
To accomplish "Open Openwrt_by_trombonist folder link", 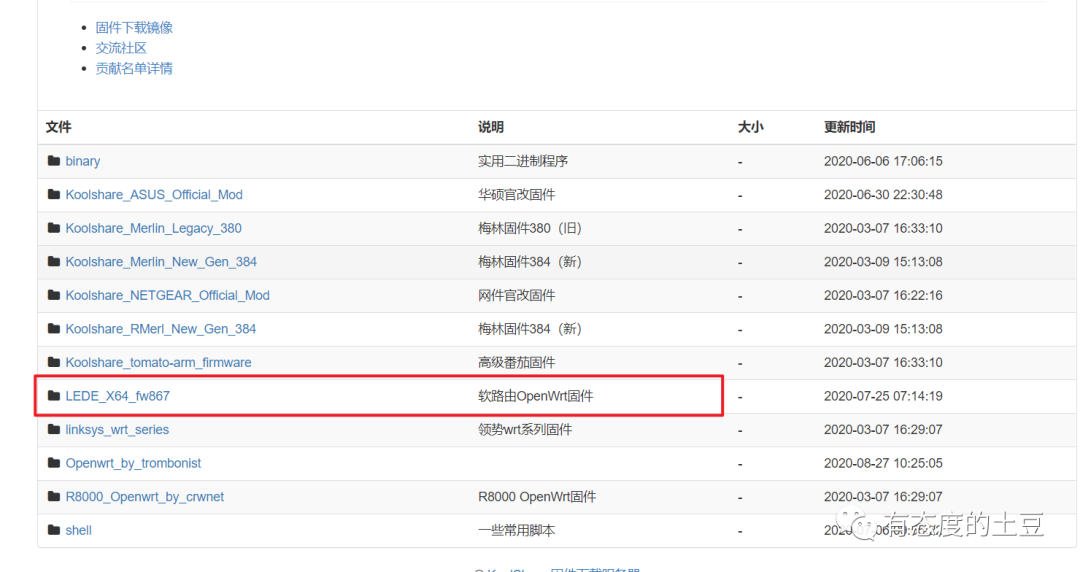I will point(133,463).
